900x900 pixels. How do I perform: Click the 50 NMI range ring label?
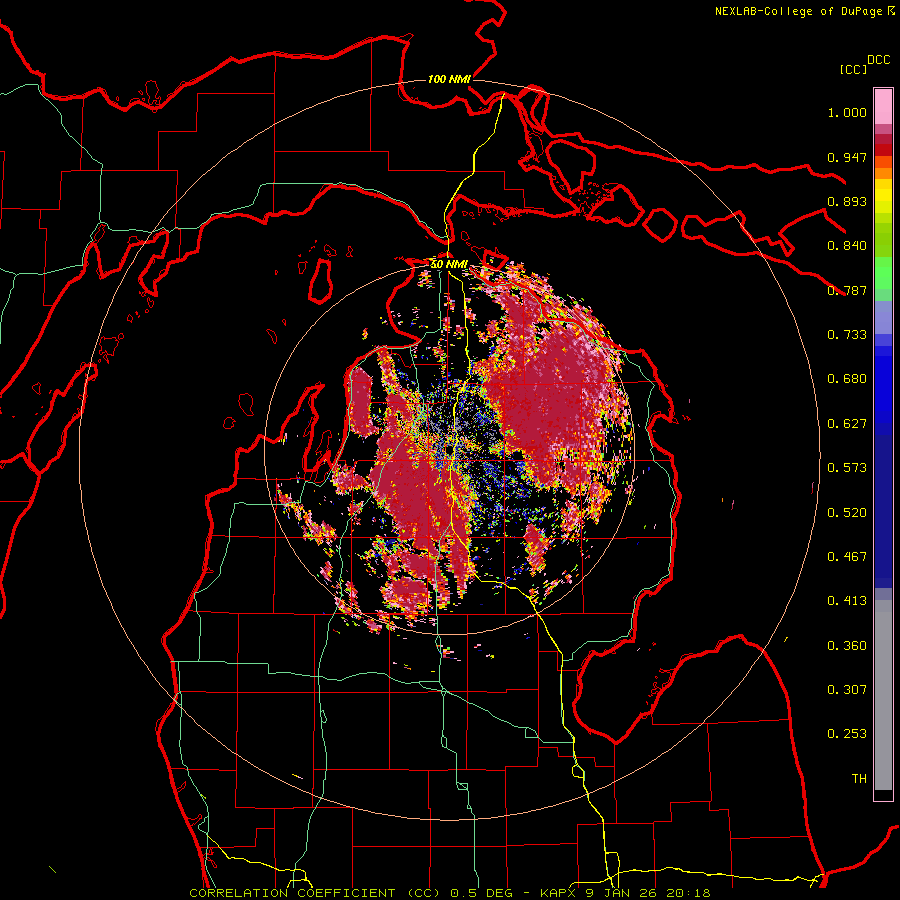[x=449, y=264]
